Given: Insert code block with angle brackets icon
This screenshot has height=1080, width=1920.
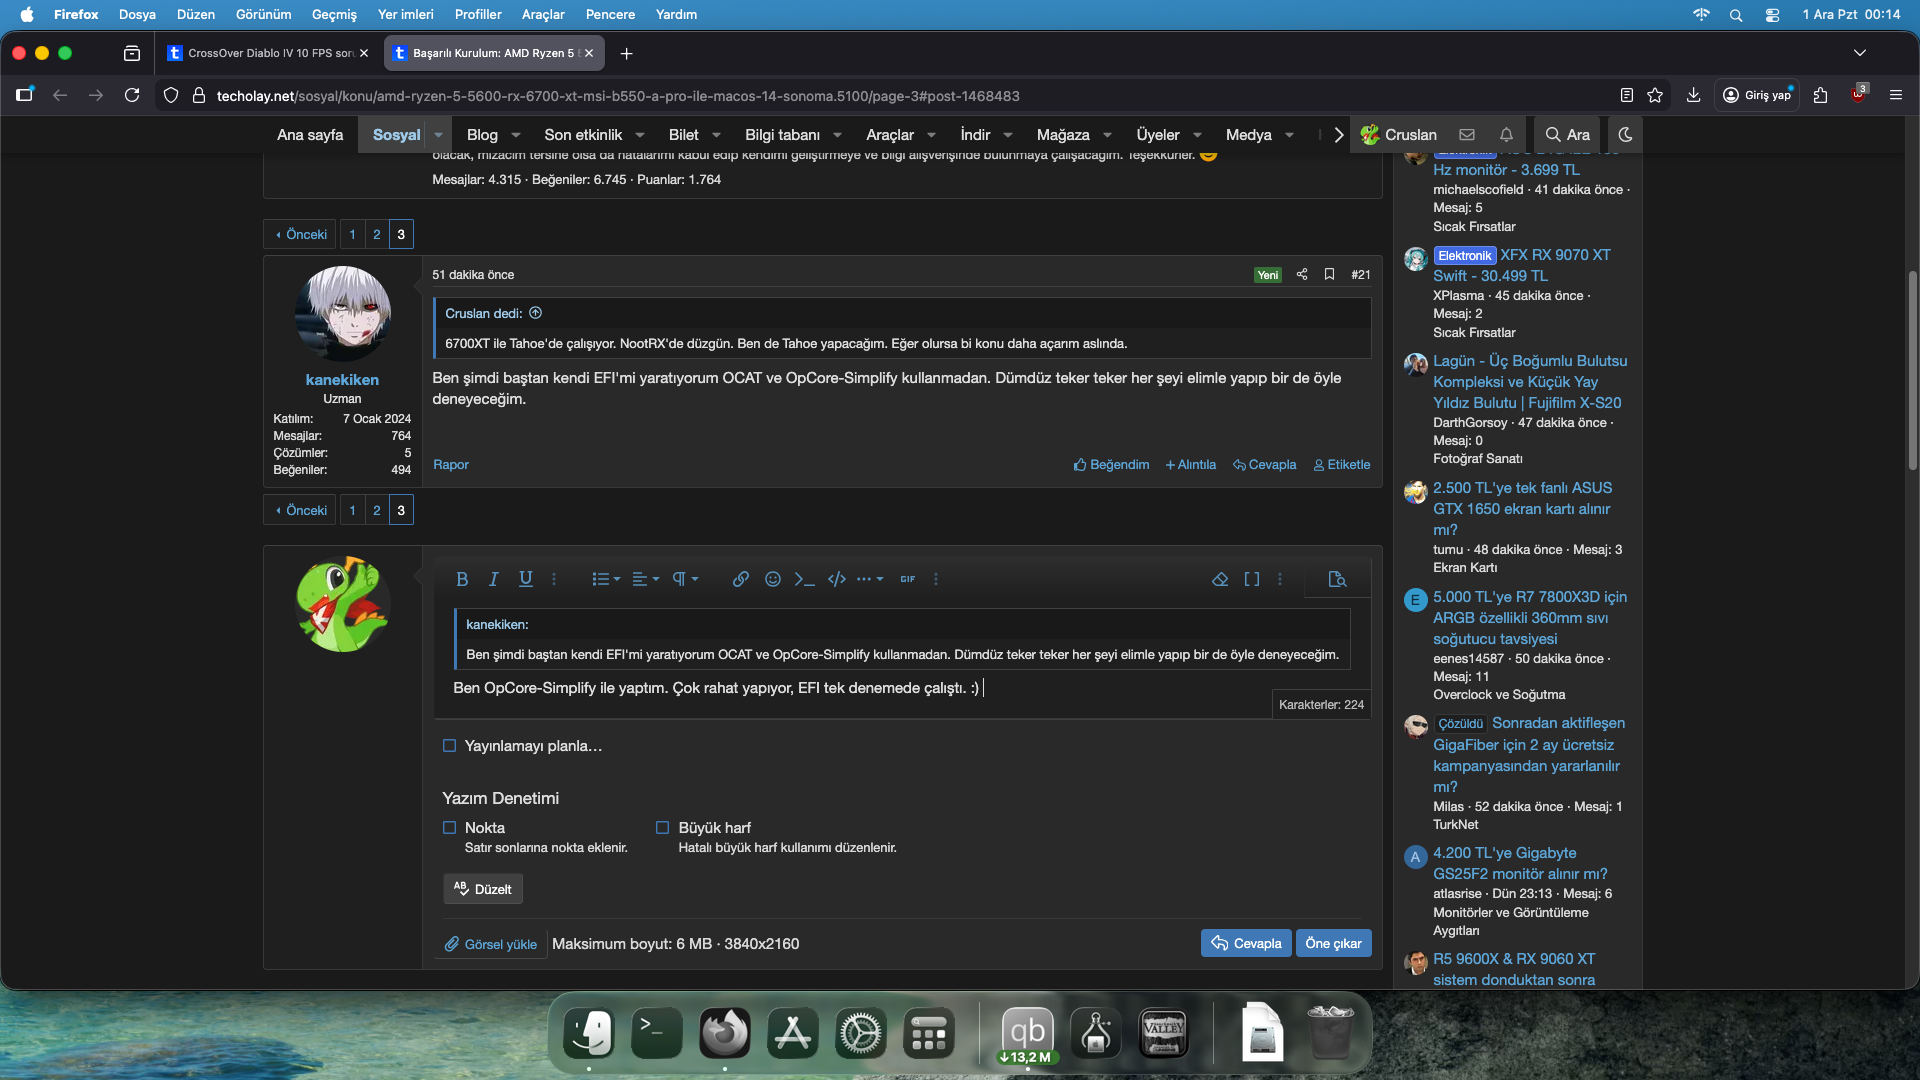Looking at the screenshot, I should pyautogui.click(x=837, y=579).
